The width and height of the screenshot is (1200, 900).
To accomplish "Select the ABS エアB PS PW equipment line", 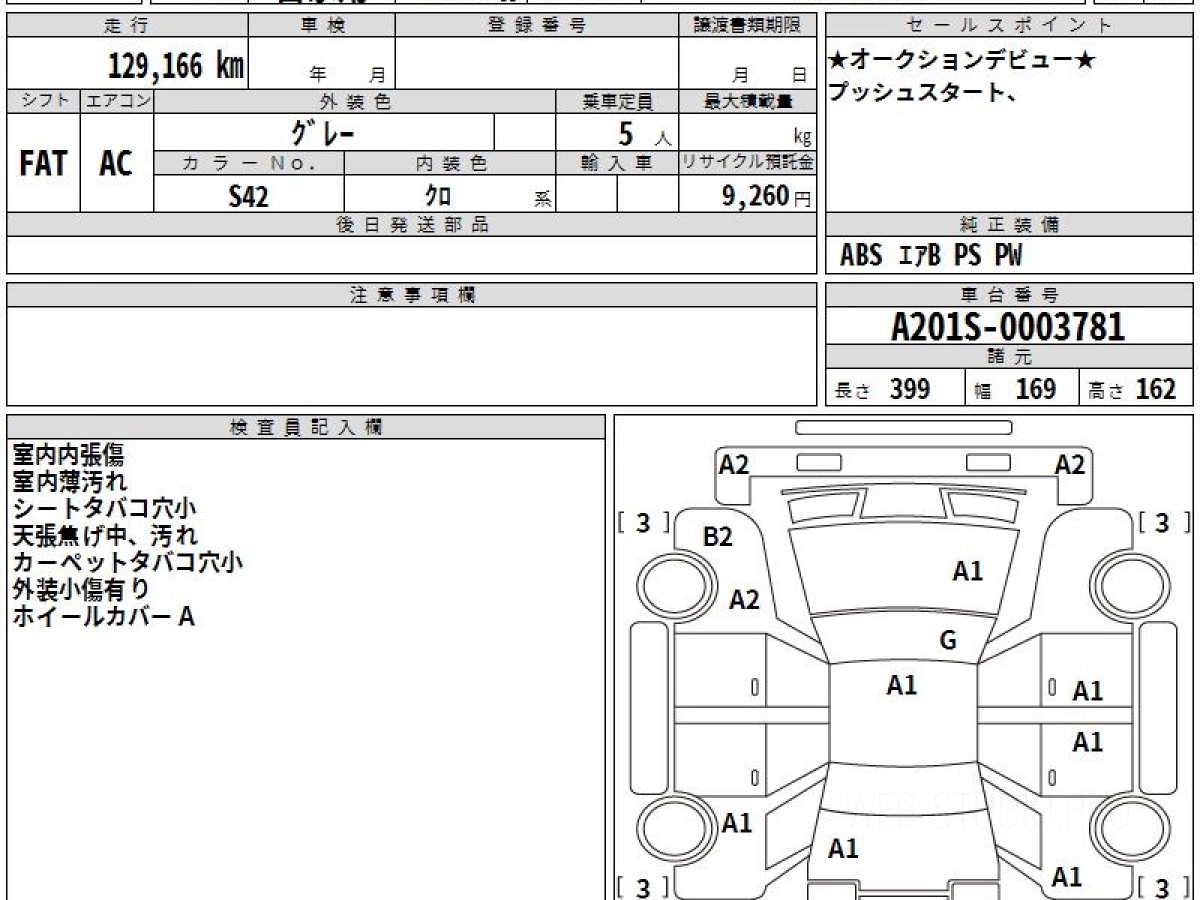I will click(x=931, y=256).
